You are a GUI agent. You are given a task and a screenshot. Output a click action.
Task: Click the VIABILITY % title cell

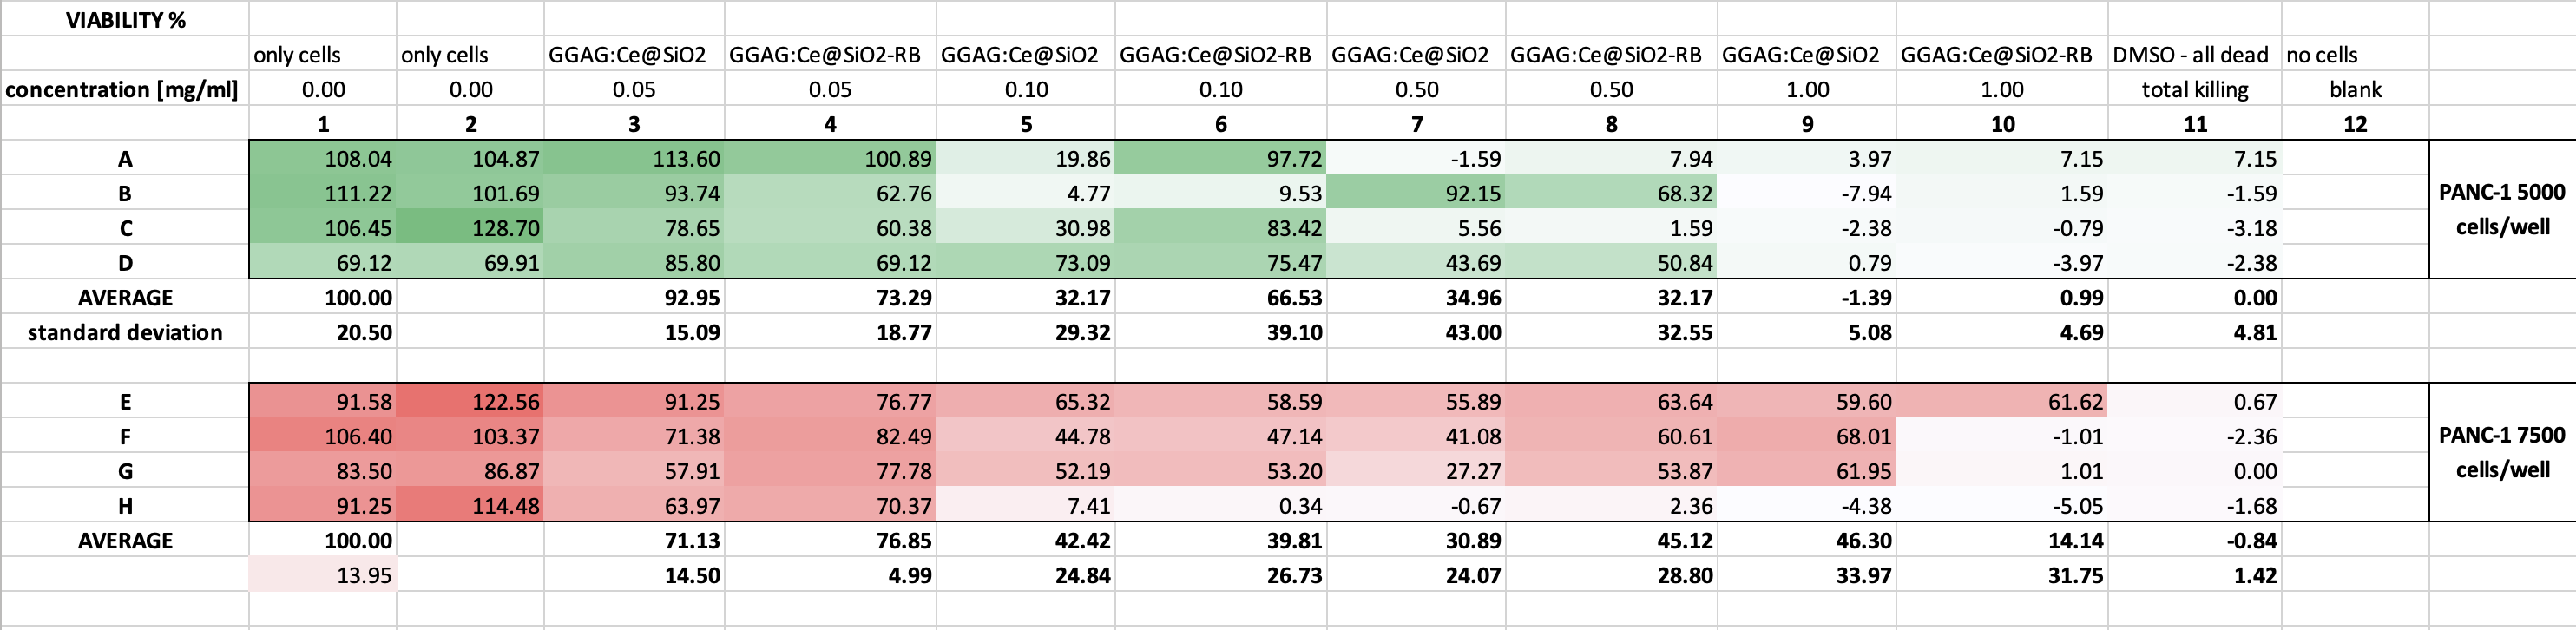(125, 20)
